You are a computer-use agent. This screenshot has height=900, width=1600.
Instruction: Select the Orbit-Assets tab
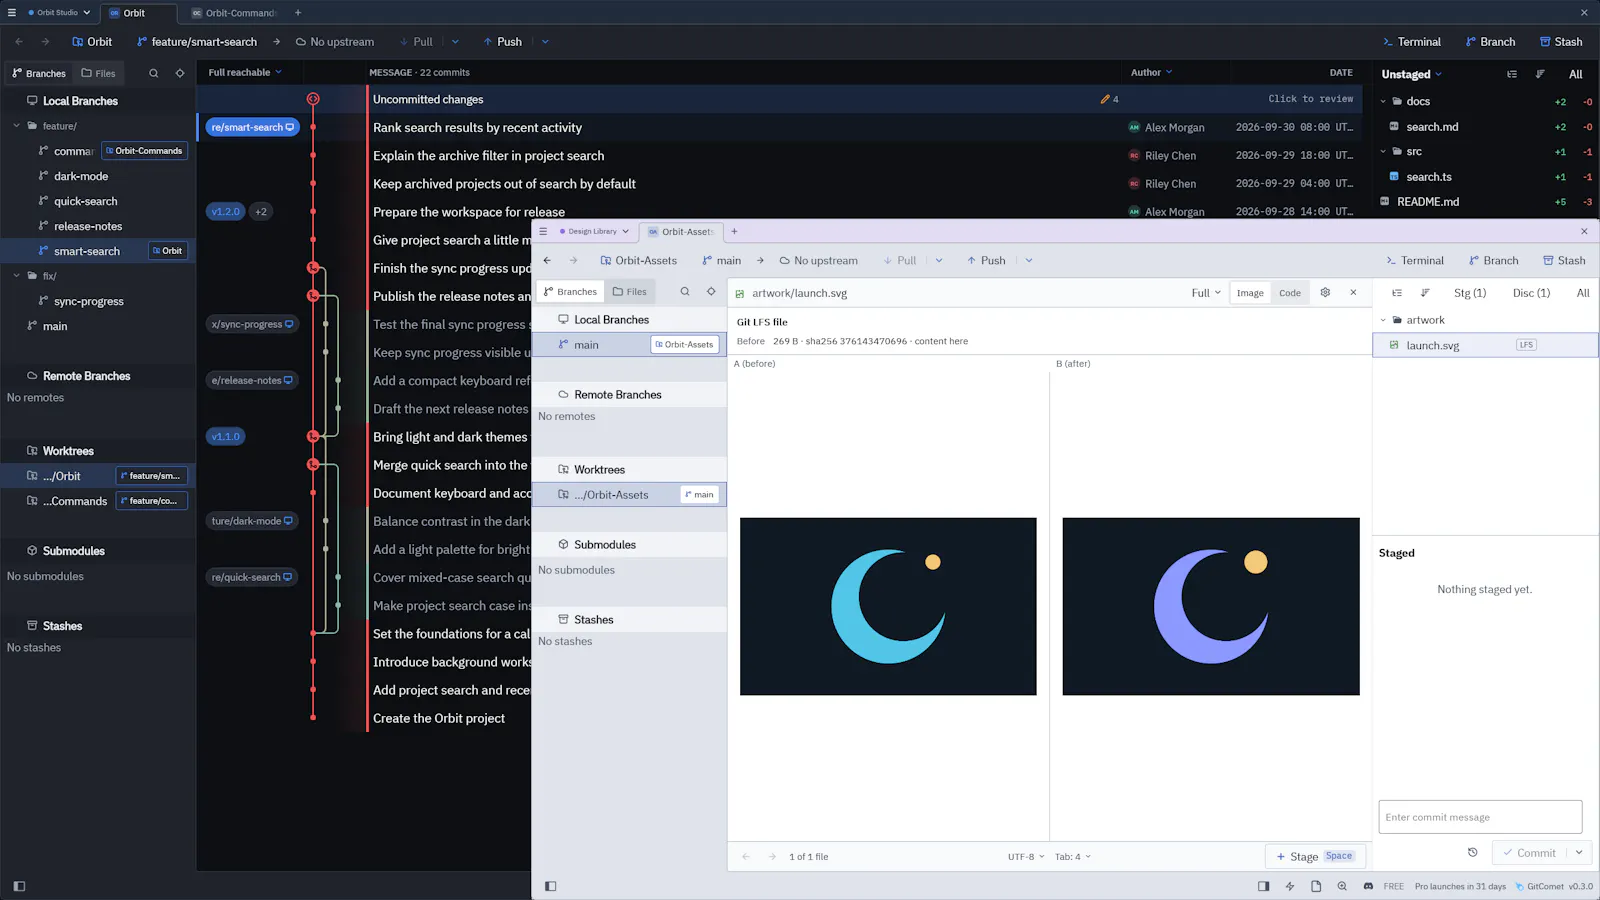click(681, 231)
